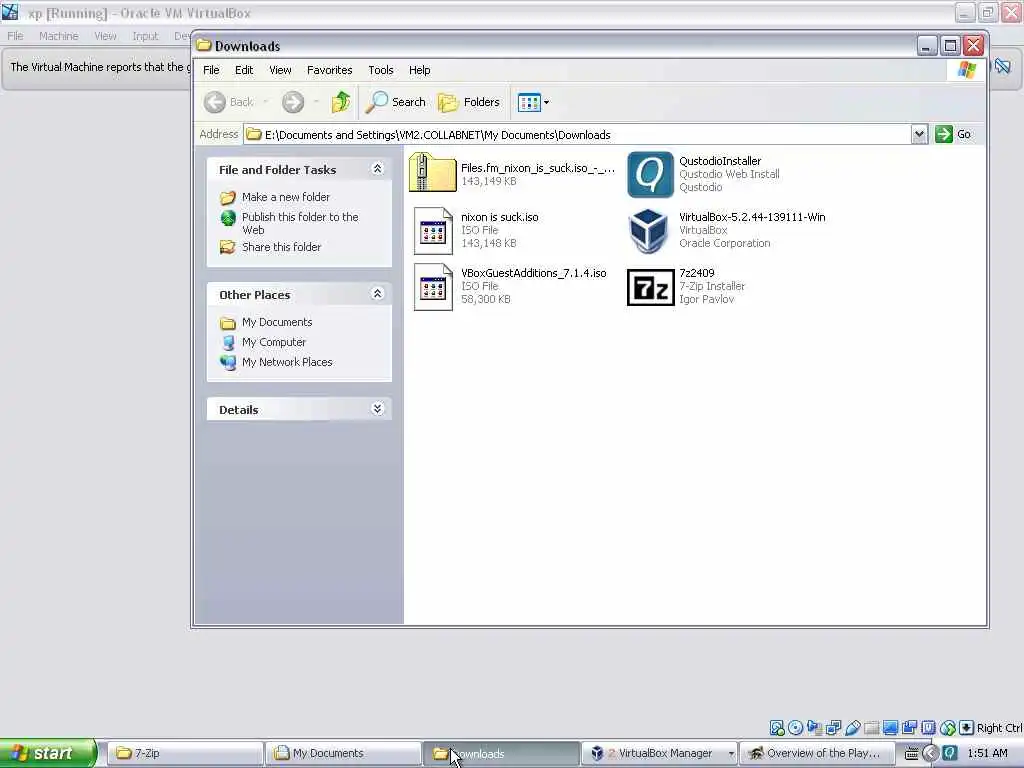Click the Qustodio tray icon
Screen dimensions: 1024x768
coord(950,753)
